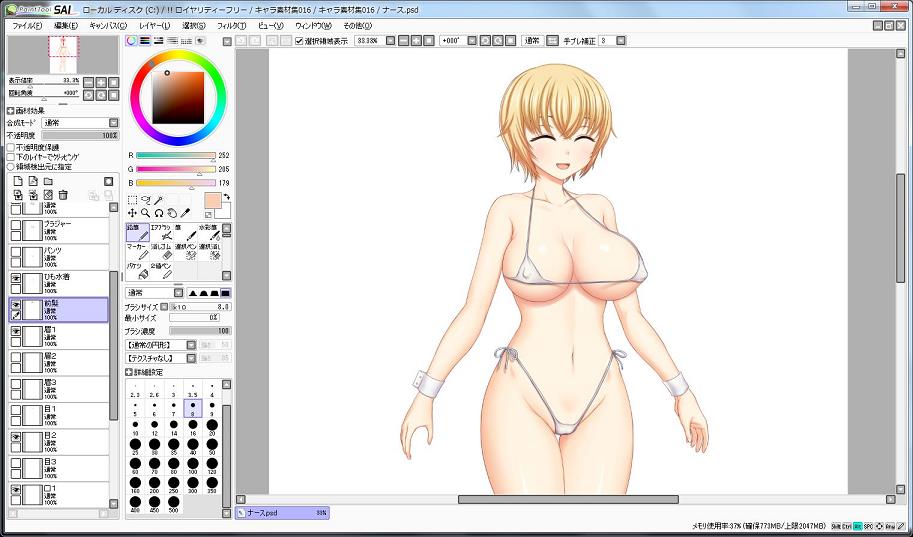Expand the 詳細設定 section

[x=129, y=372]
